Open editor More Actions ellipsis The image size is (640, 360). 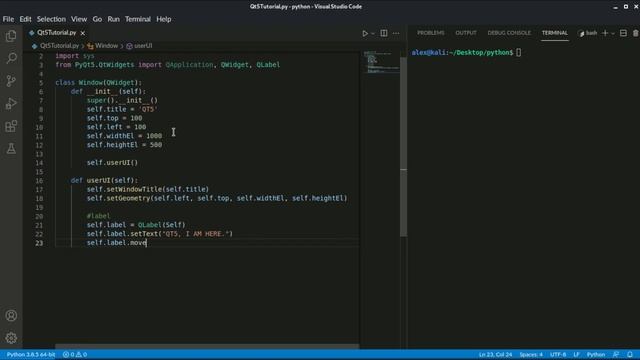click(396, 33)
